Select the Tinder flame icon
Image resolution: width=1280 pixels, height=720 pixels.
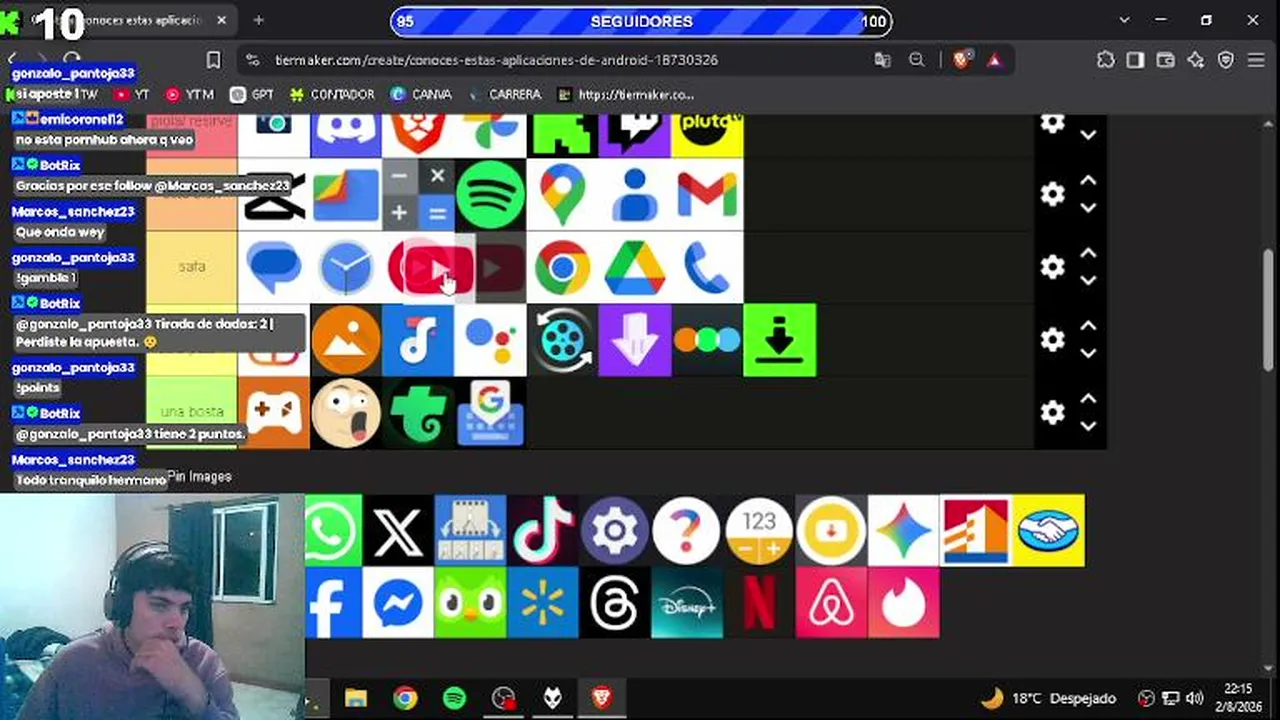point(904,602)
